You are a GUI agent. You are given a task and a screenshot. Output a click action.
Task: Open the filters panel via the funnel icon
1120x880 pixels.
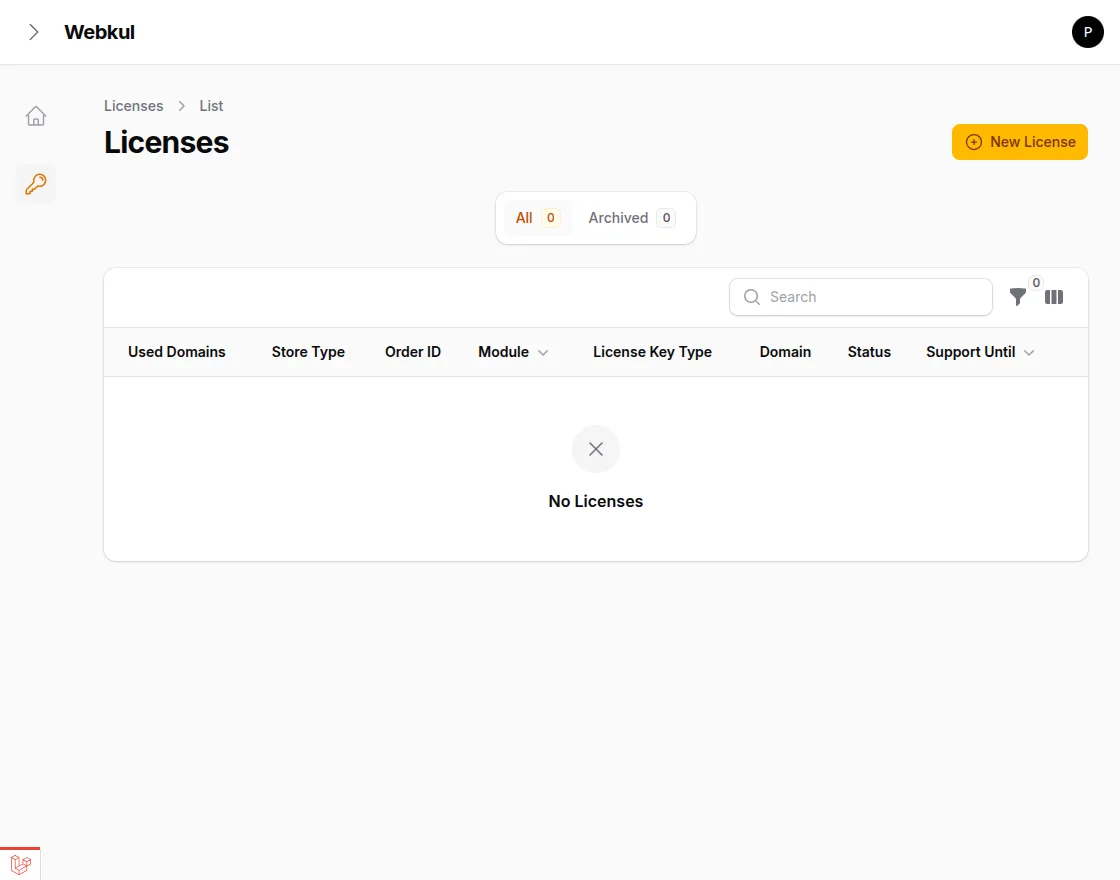click(x=1018, y=297)
